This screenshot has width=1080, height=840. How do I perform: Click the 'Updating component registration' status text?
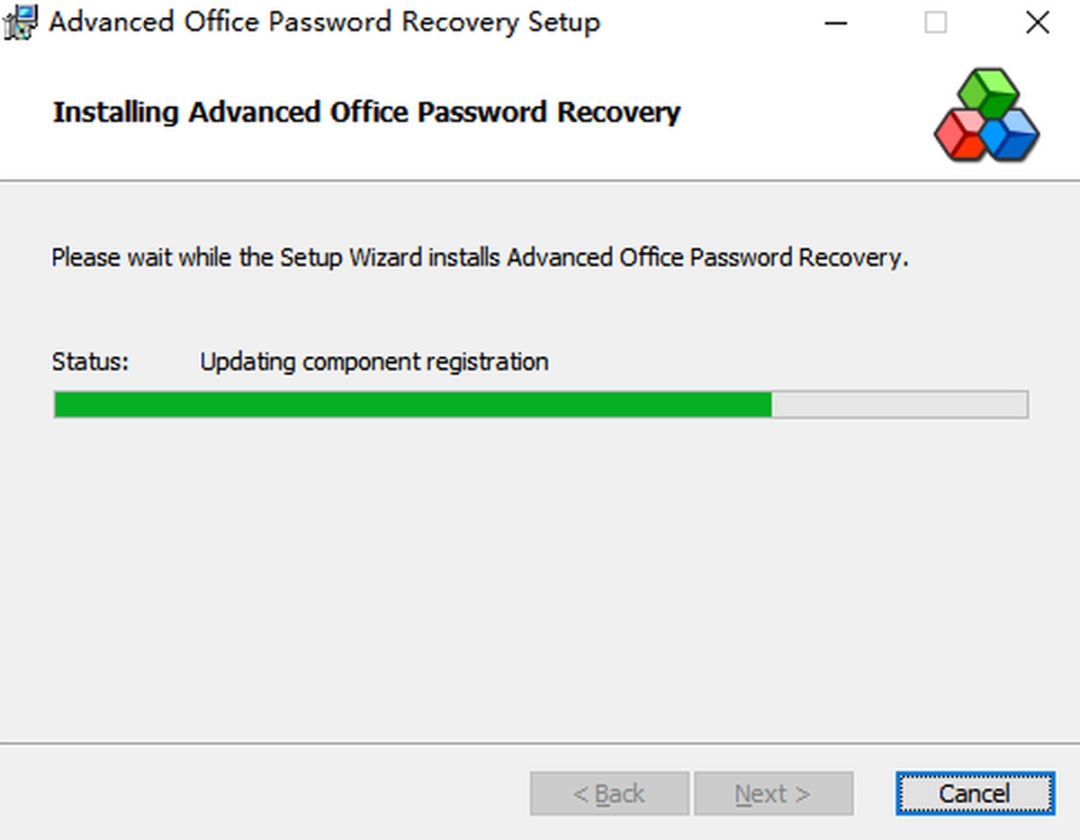(374, 361)
